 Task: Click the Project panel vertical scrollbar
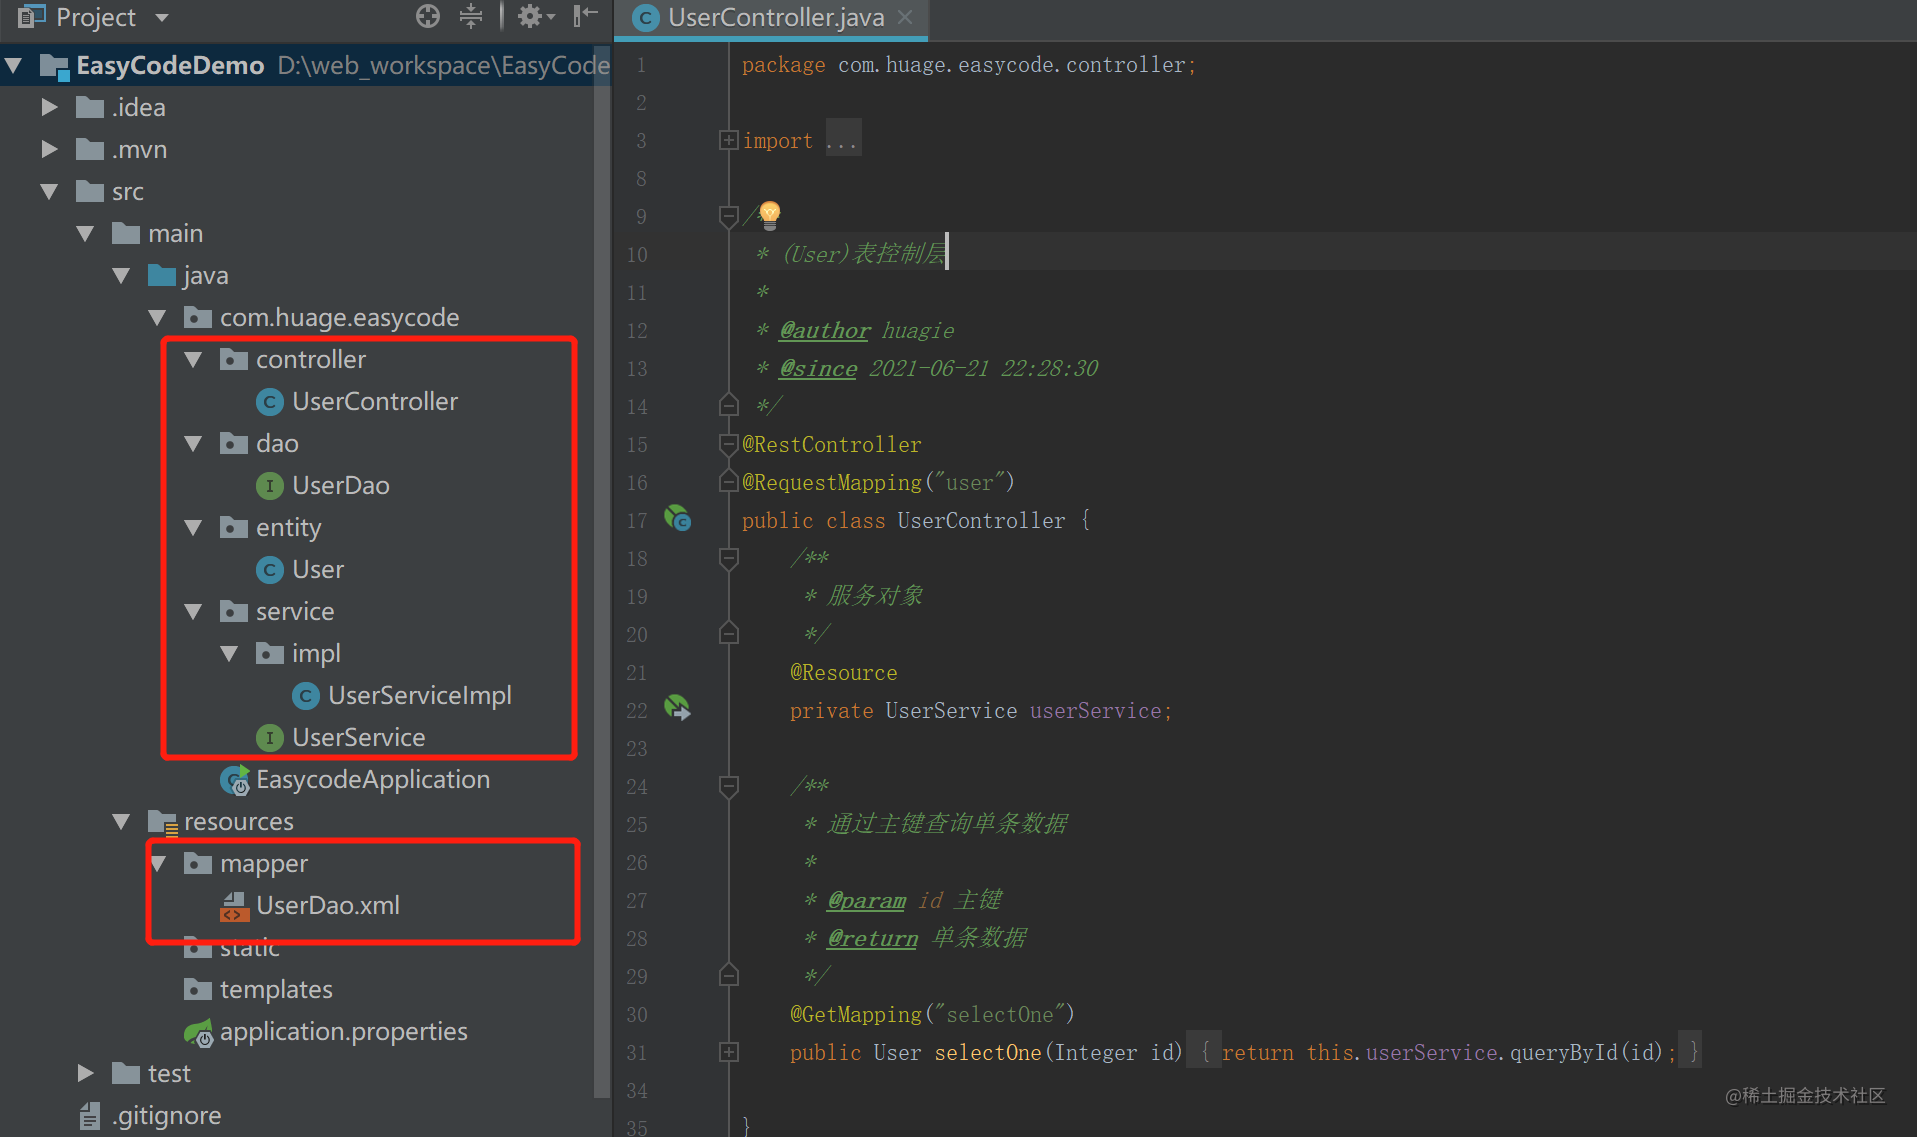point(601,570)
